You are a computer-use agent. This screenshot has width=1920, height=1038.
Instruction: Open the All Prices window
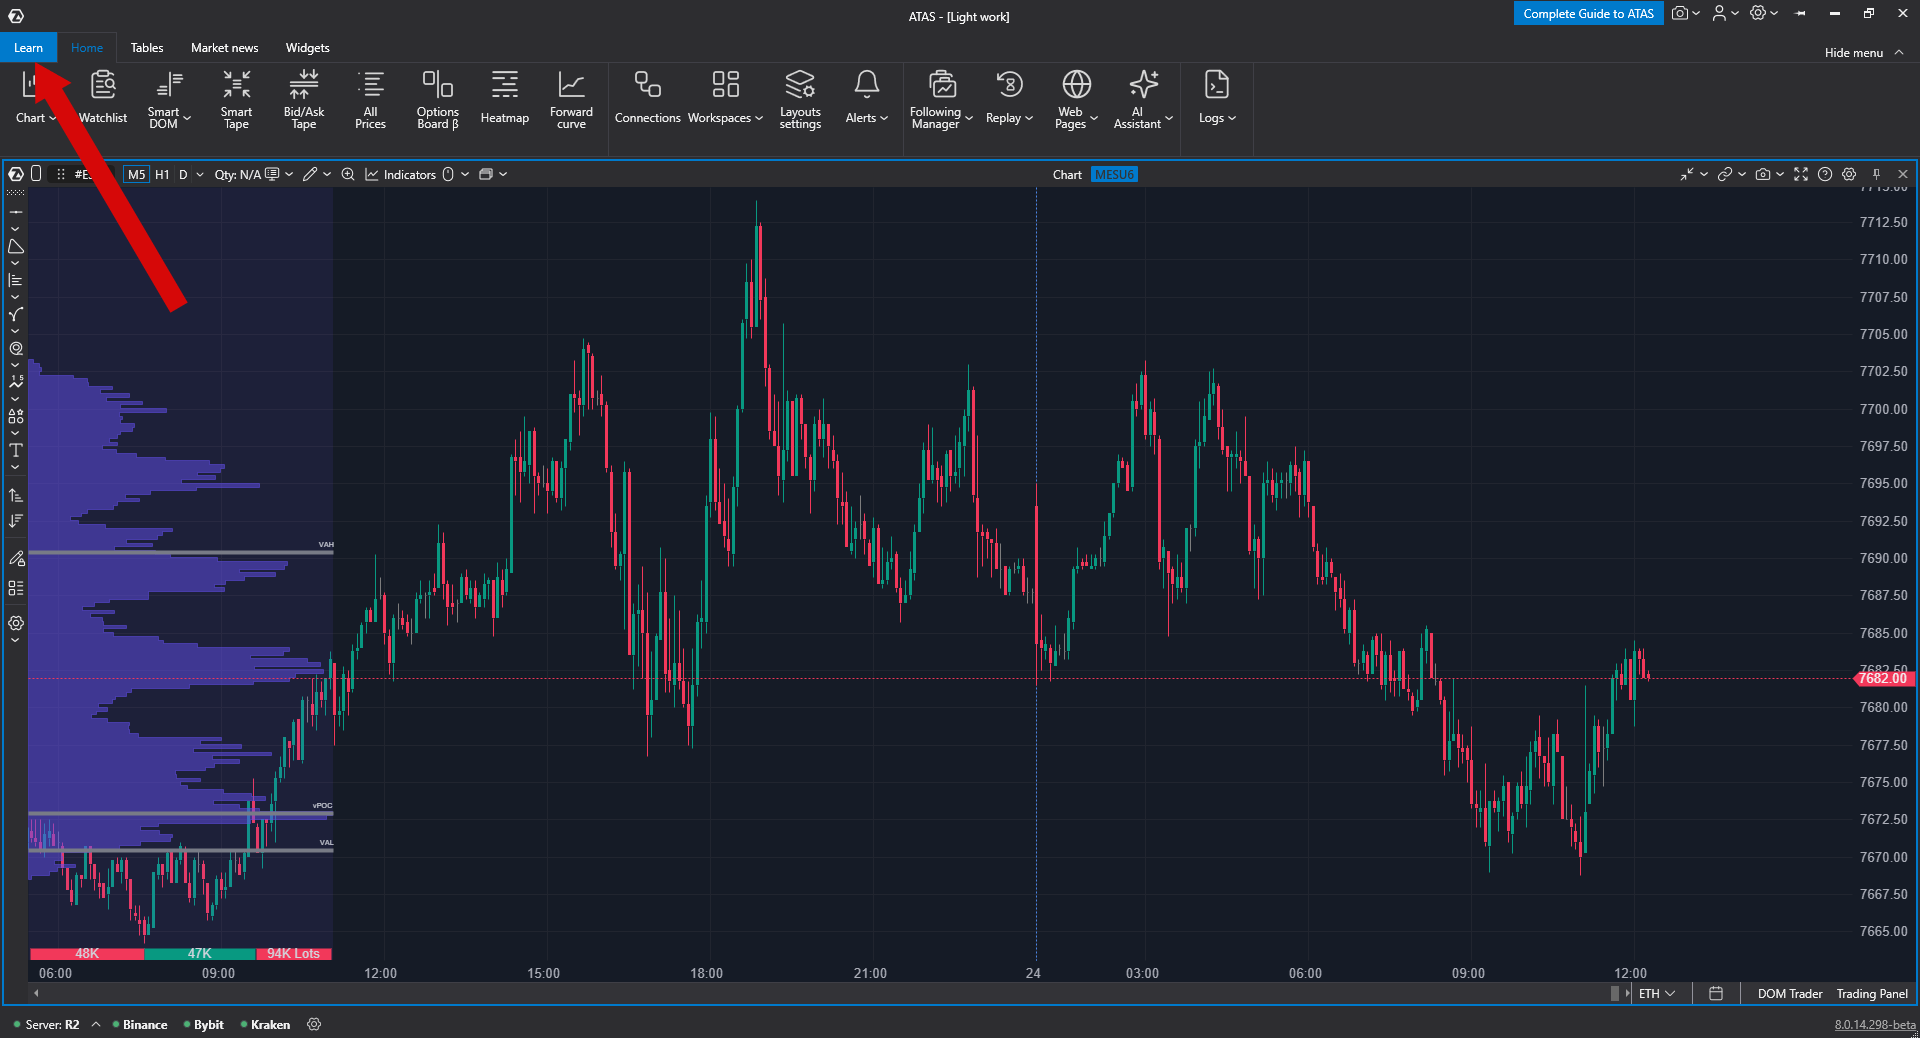(x=370, y=99)
